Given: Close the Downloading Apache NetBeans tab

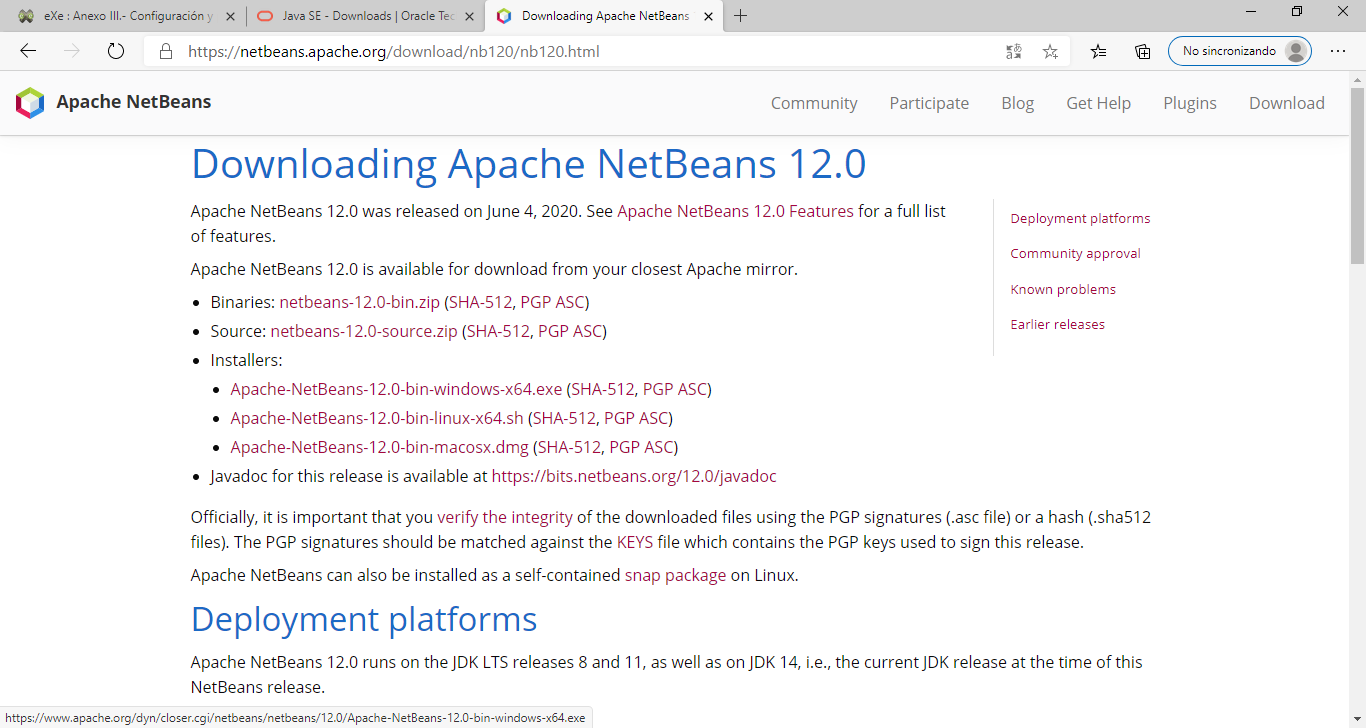Looking at the screenshot, I should click(x=708, y=16).
